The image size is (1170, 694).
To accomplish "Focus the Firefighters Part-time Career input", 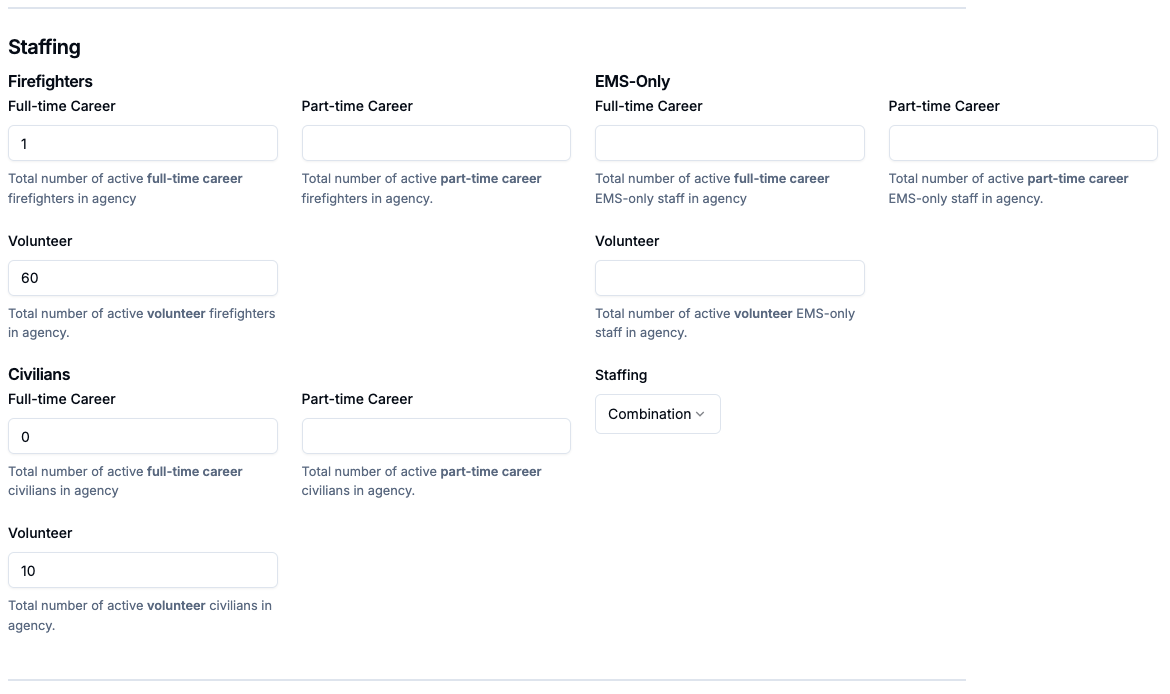I will coord(436,143).
